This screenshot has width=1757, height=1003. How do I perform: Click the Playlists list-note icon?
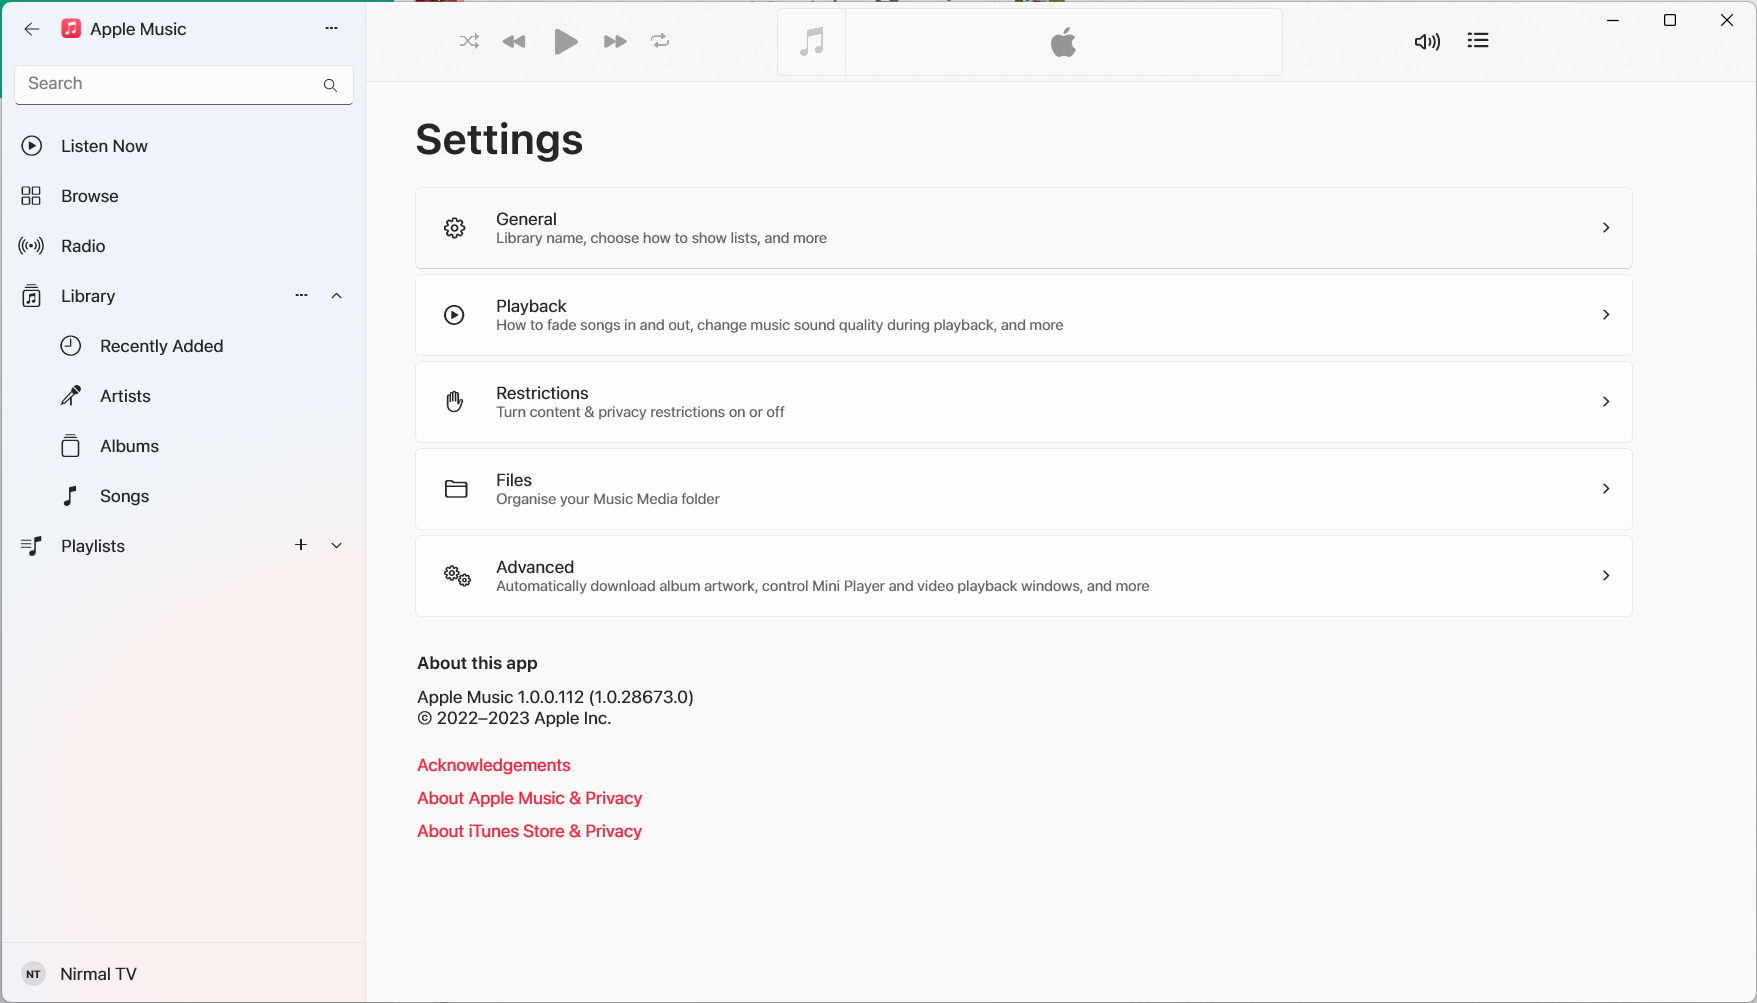coord(31,546)
